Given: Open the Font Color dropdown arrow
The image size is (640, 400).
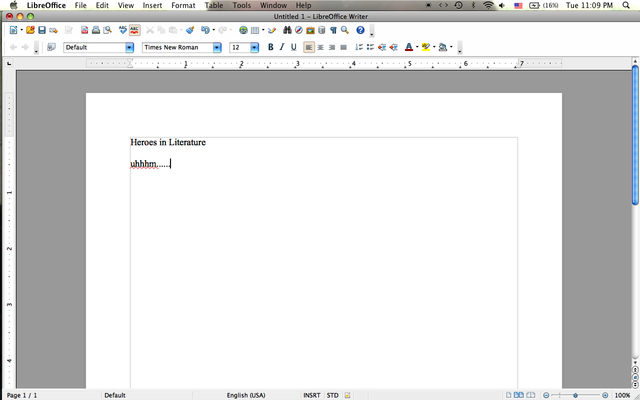Looking at the screenshot, I should pos(417,47).
